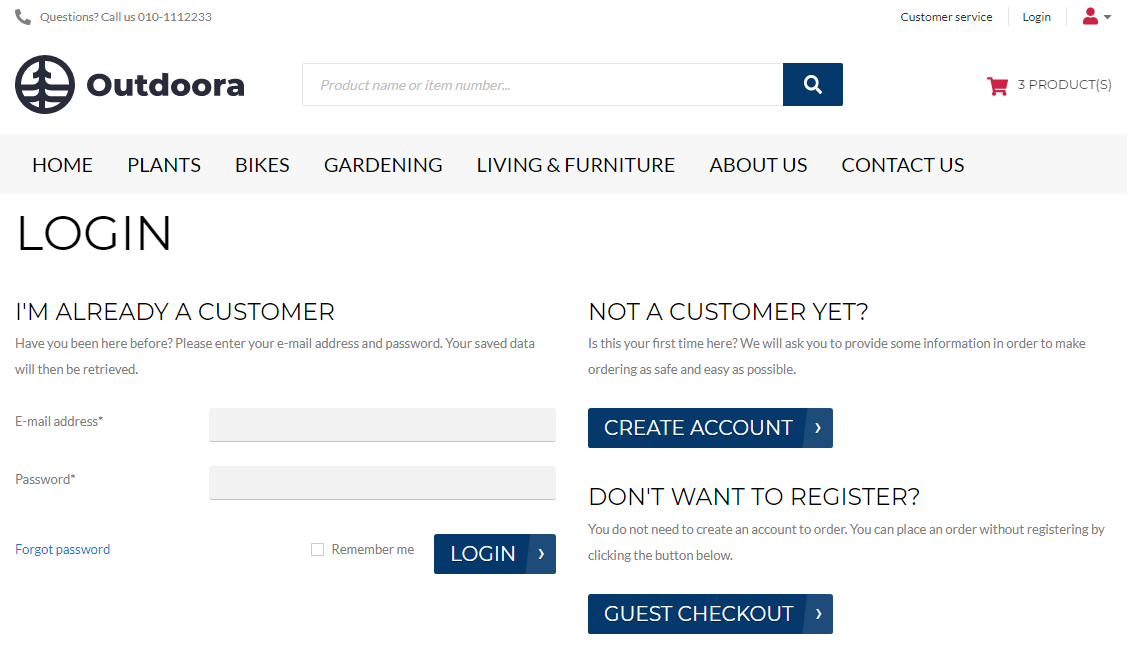Click the arrow on the Login button
Screen dimensions: 1127x646
(x=541, y=554)
